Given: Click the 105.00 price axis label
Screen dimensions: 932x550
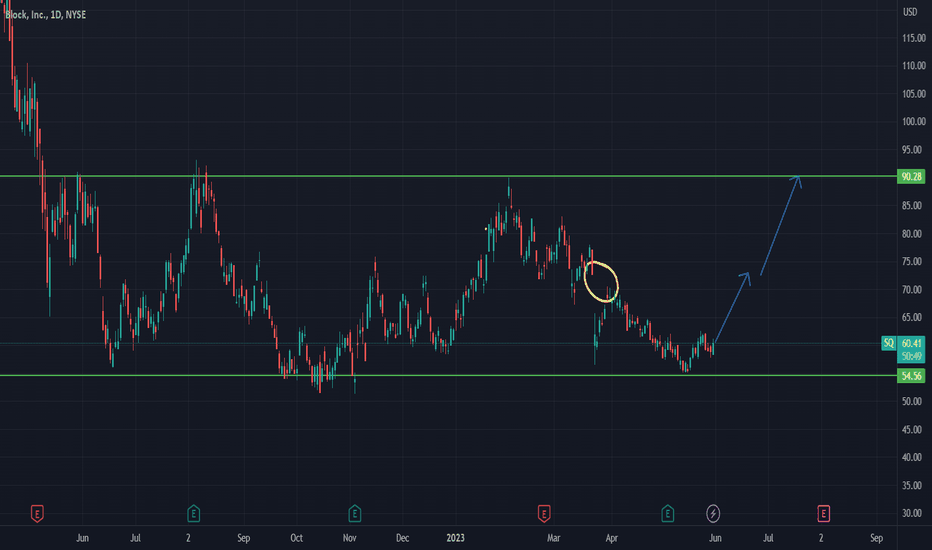Looking at the screenshot, I should (914, 94).
